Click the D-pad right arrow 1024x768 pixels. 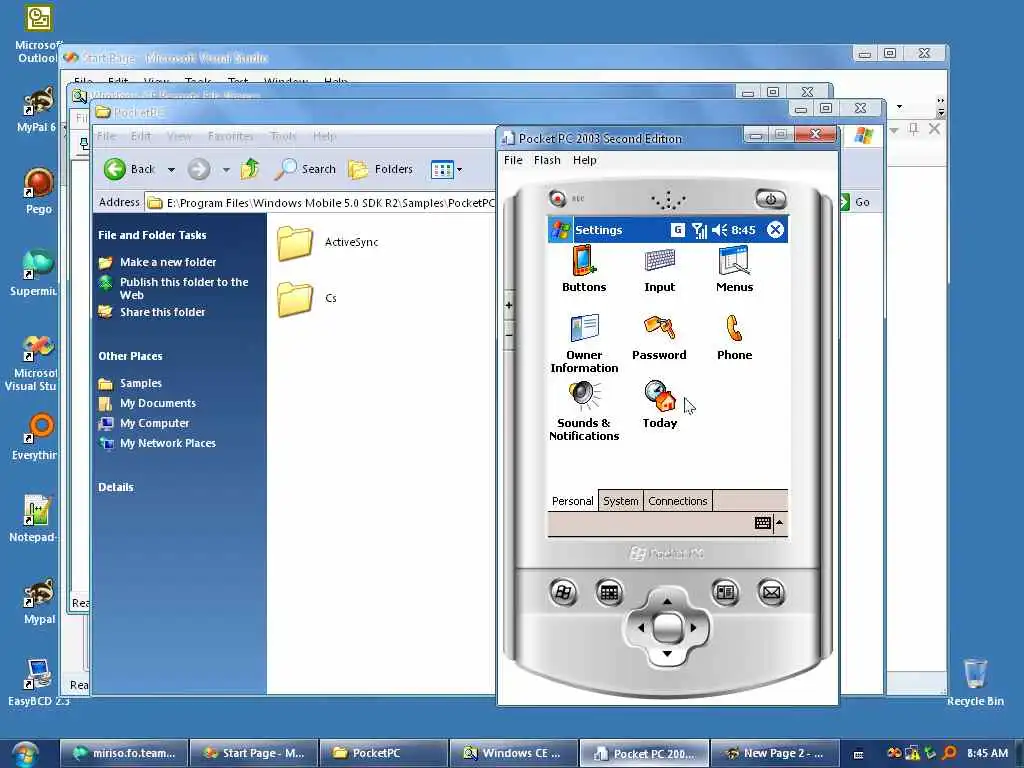pos(694,628)
